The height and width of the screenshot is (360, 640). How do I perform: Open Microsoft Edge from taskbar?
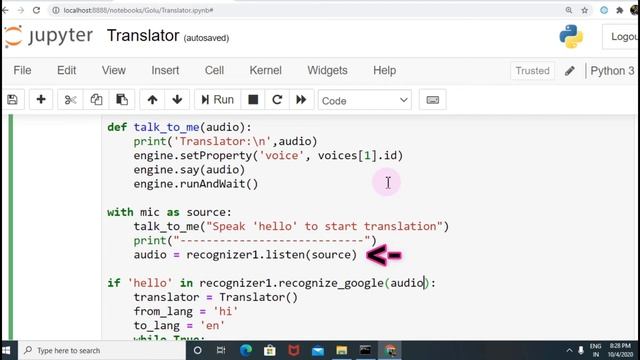coord(246,351)
